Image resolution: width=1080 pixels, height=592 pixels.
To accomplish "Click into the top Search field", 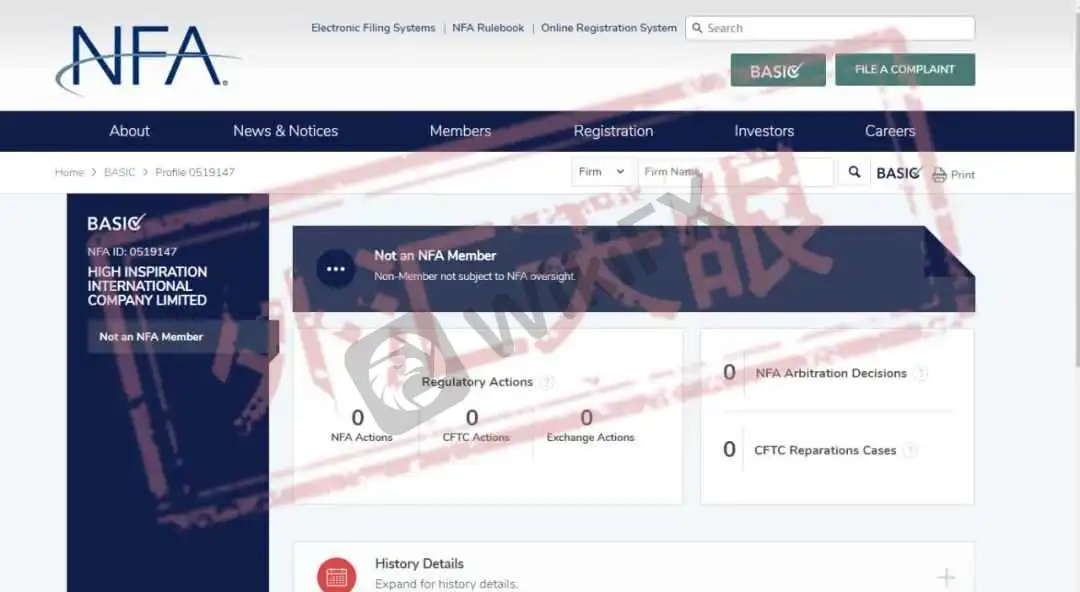I will pyautogui.click(x=830, y=28).
